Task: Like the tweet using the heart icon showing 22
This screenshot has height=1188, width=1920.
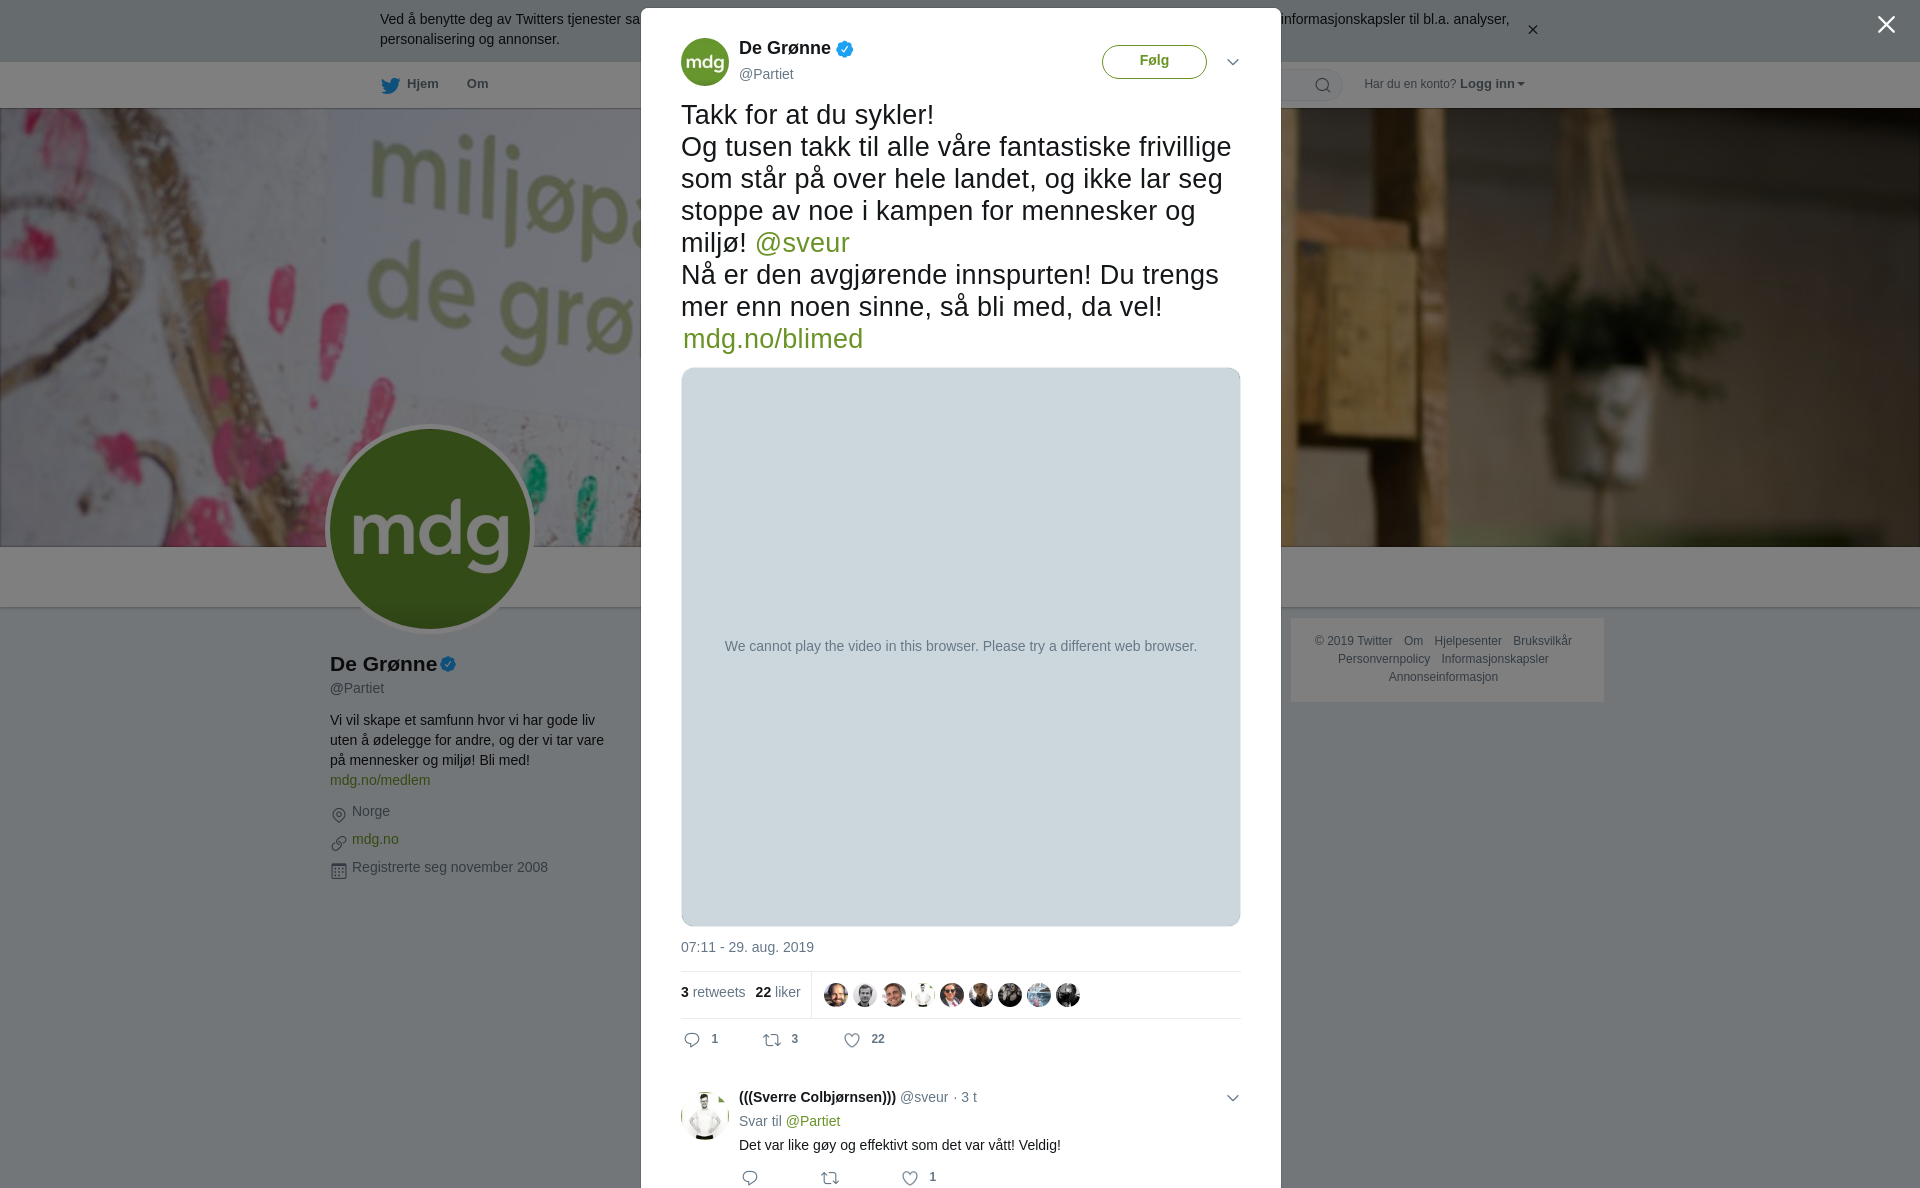Action: point(852,1040)
